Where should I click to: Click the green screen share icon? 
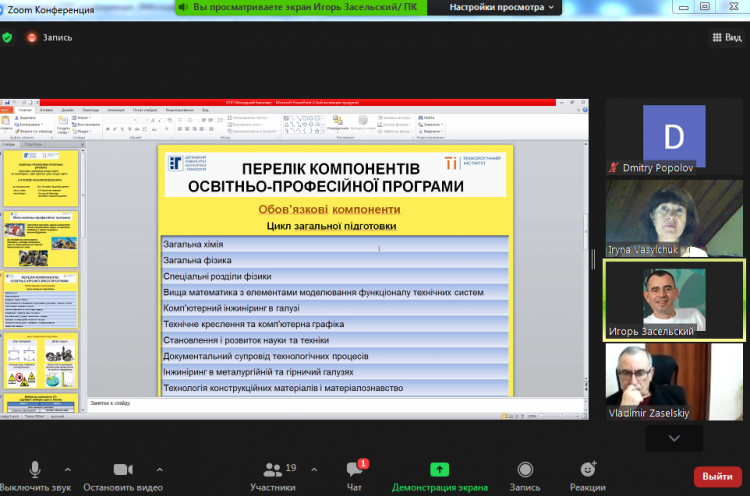coord(439,469)
